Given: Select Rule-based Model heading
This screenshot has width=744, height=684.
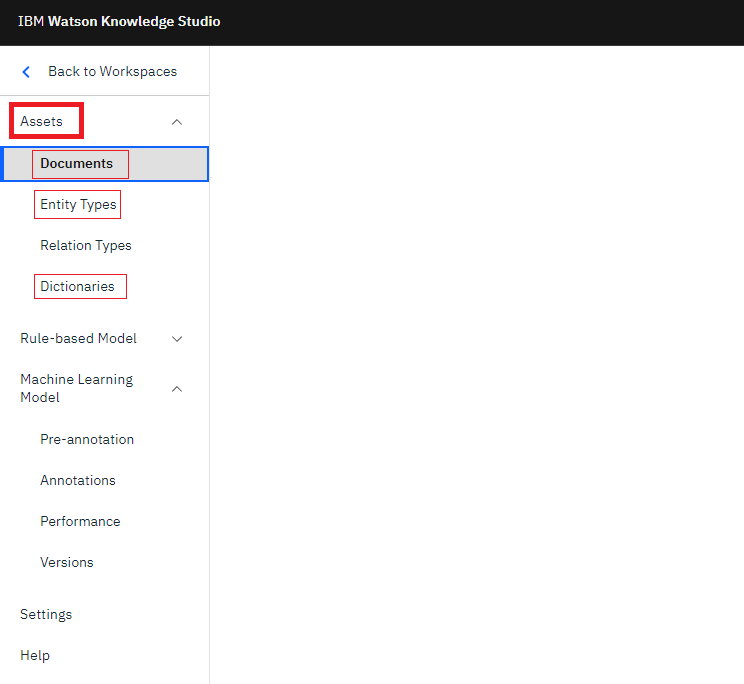Looking at the screenshot, I should (78, 338).
